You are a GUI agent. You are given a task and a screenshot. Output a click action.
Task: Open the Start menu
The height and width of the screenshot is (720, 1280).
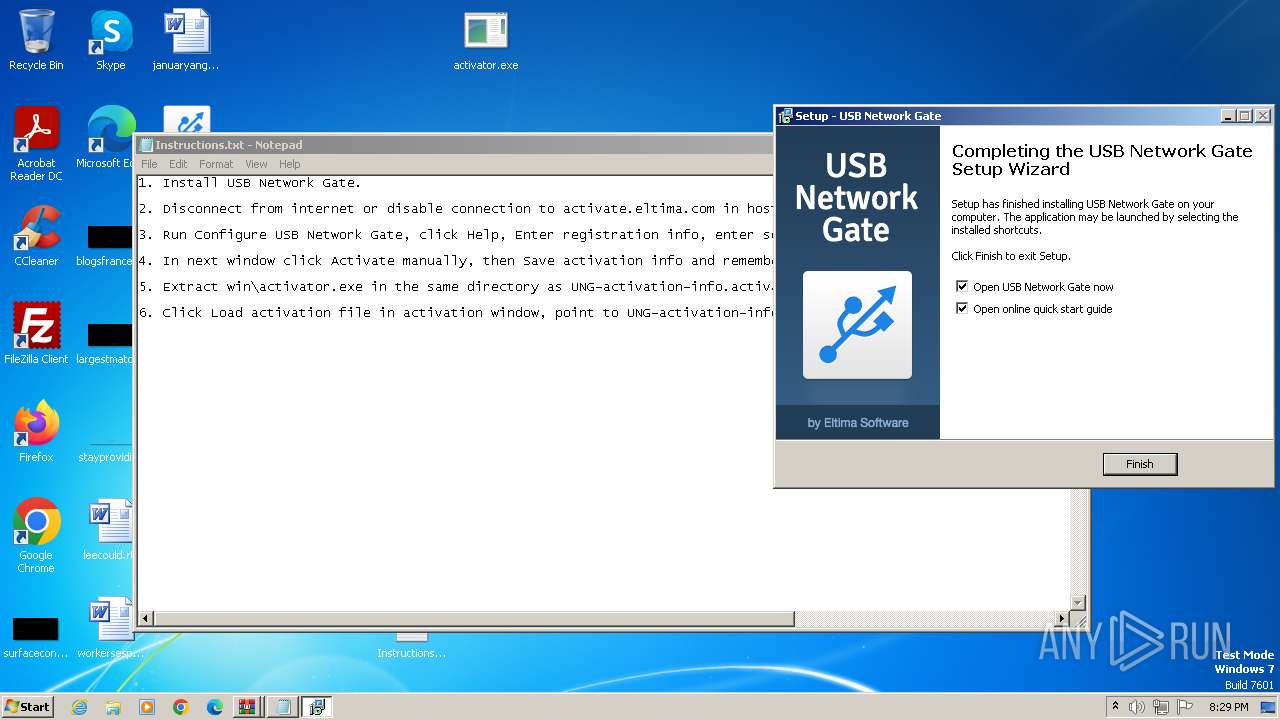(27, 706)
